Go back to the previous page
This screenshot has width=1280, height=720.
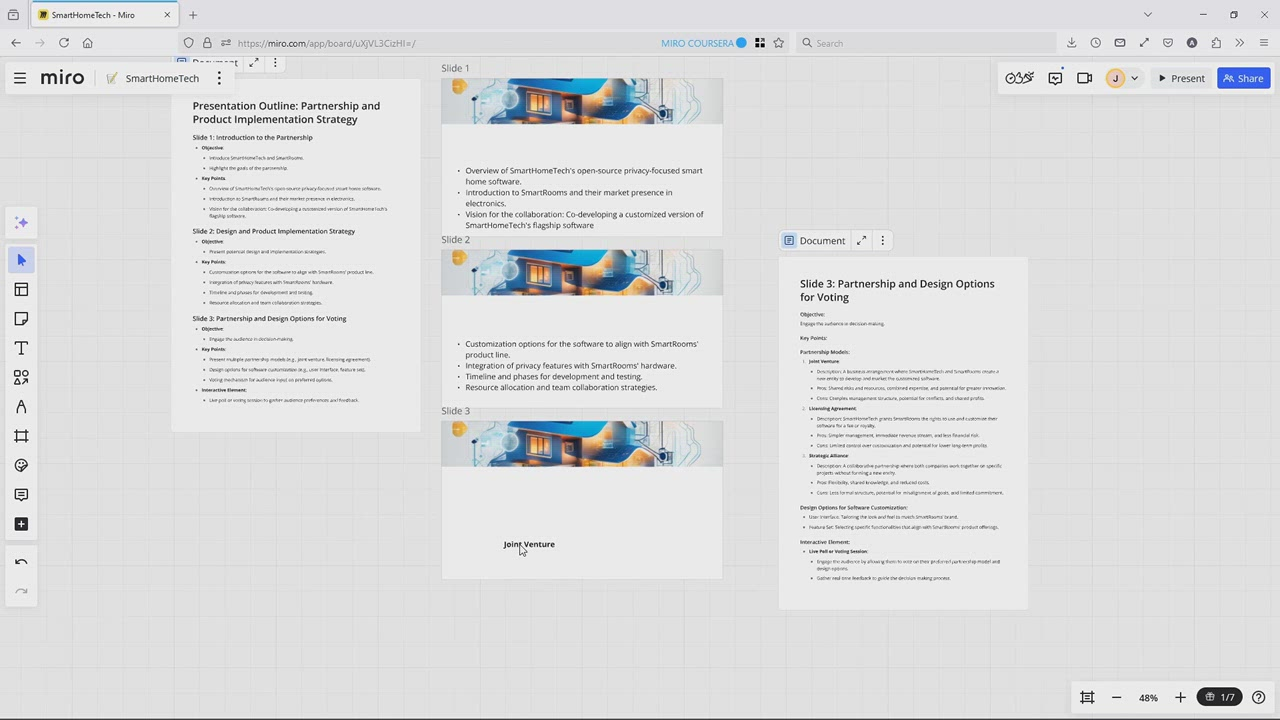[x=16, y=43]
